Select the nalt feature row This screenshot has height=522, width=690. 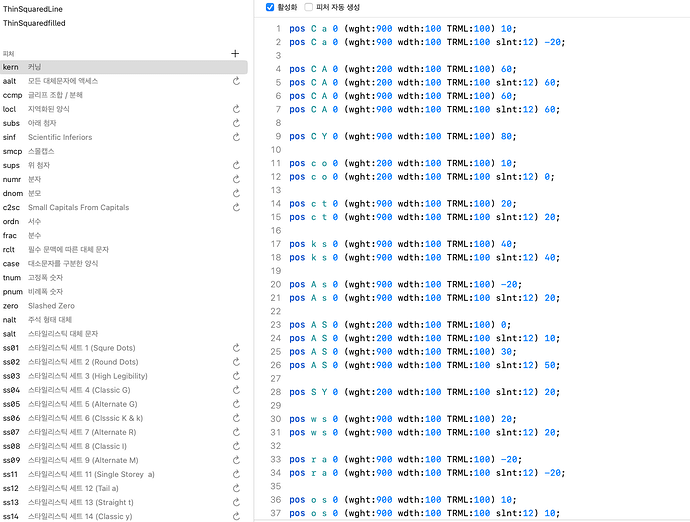(124, 320)
